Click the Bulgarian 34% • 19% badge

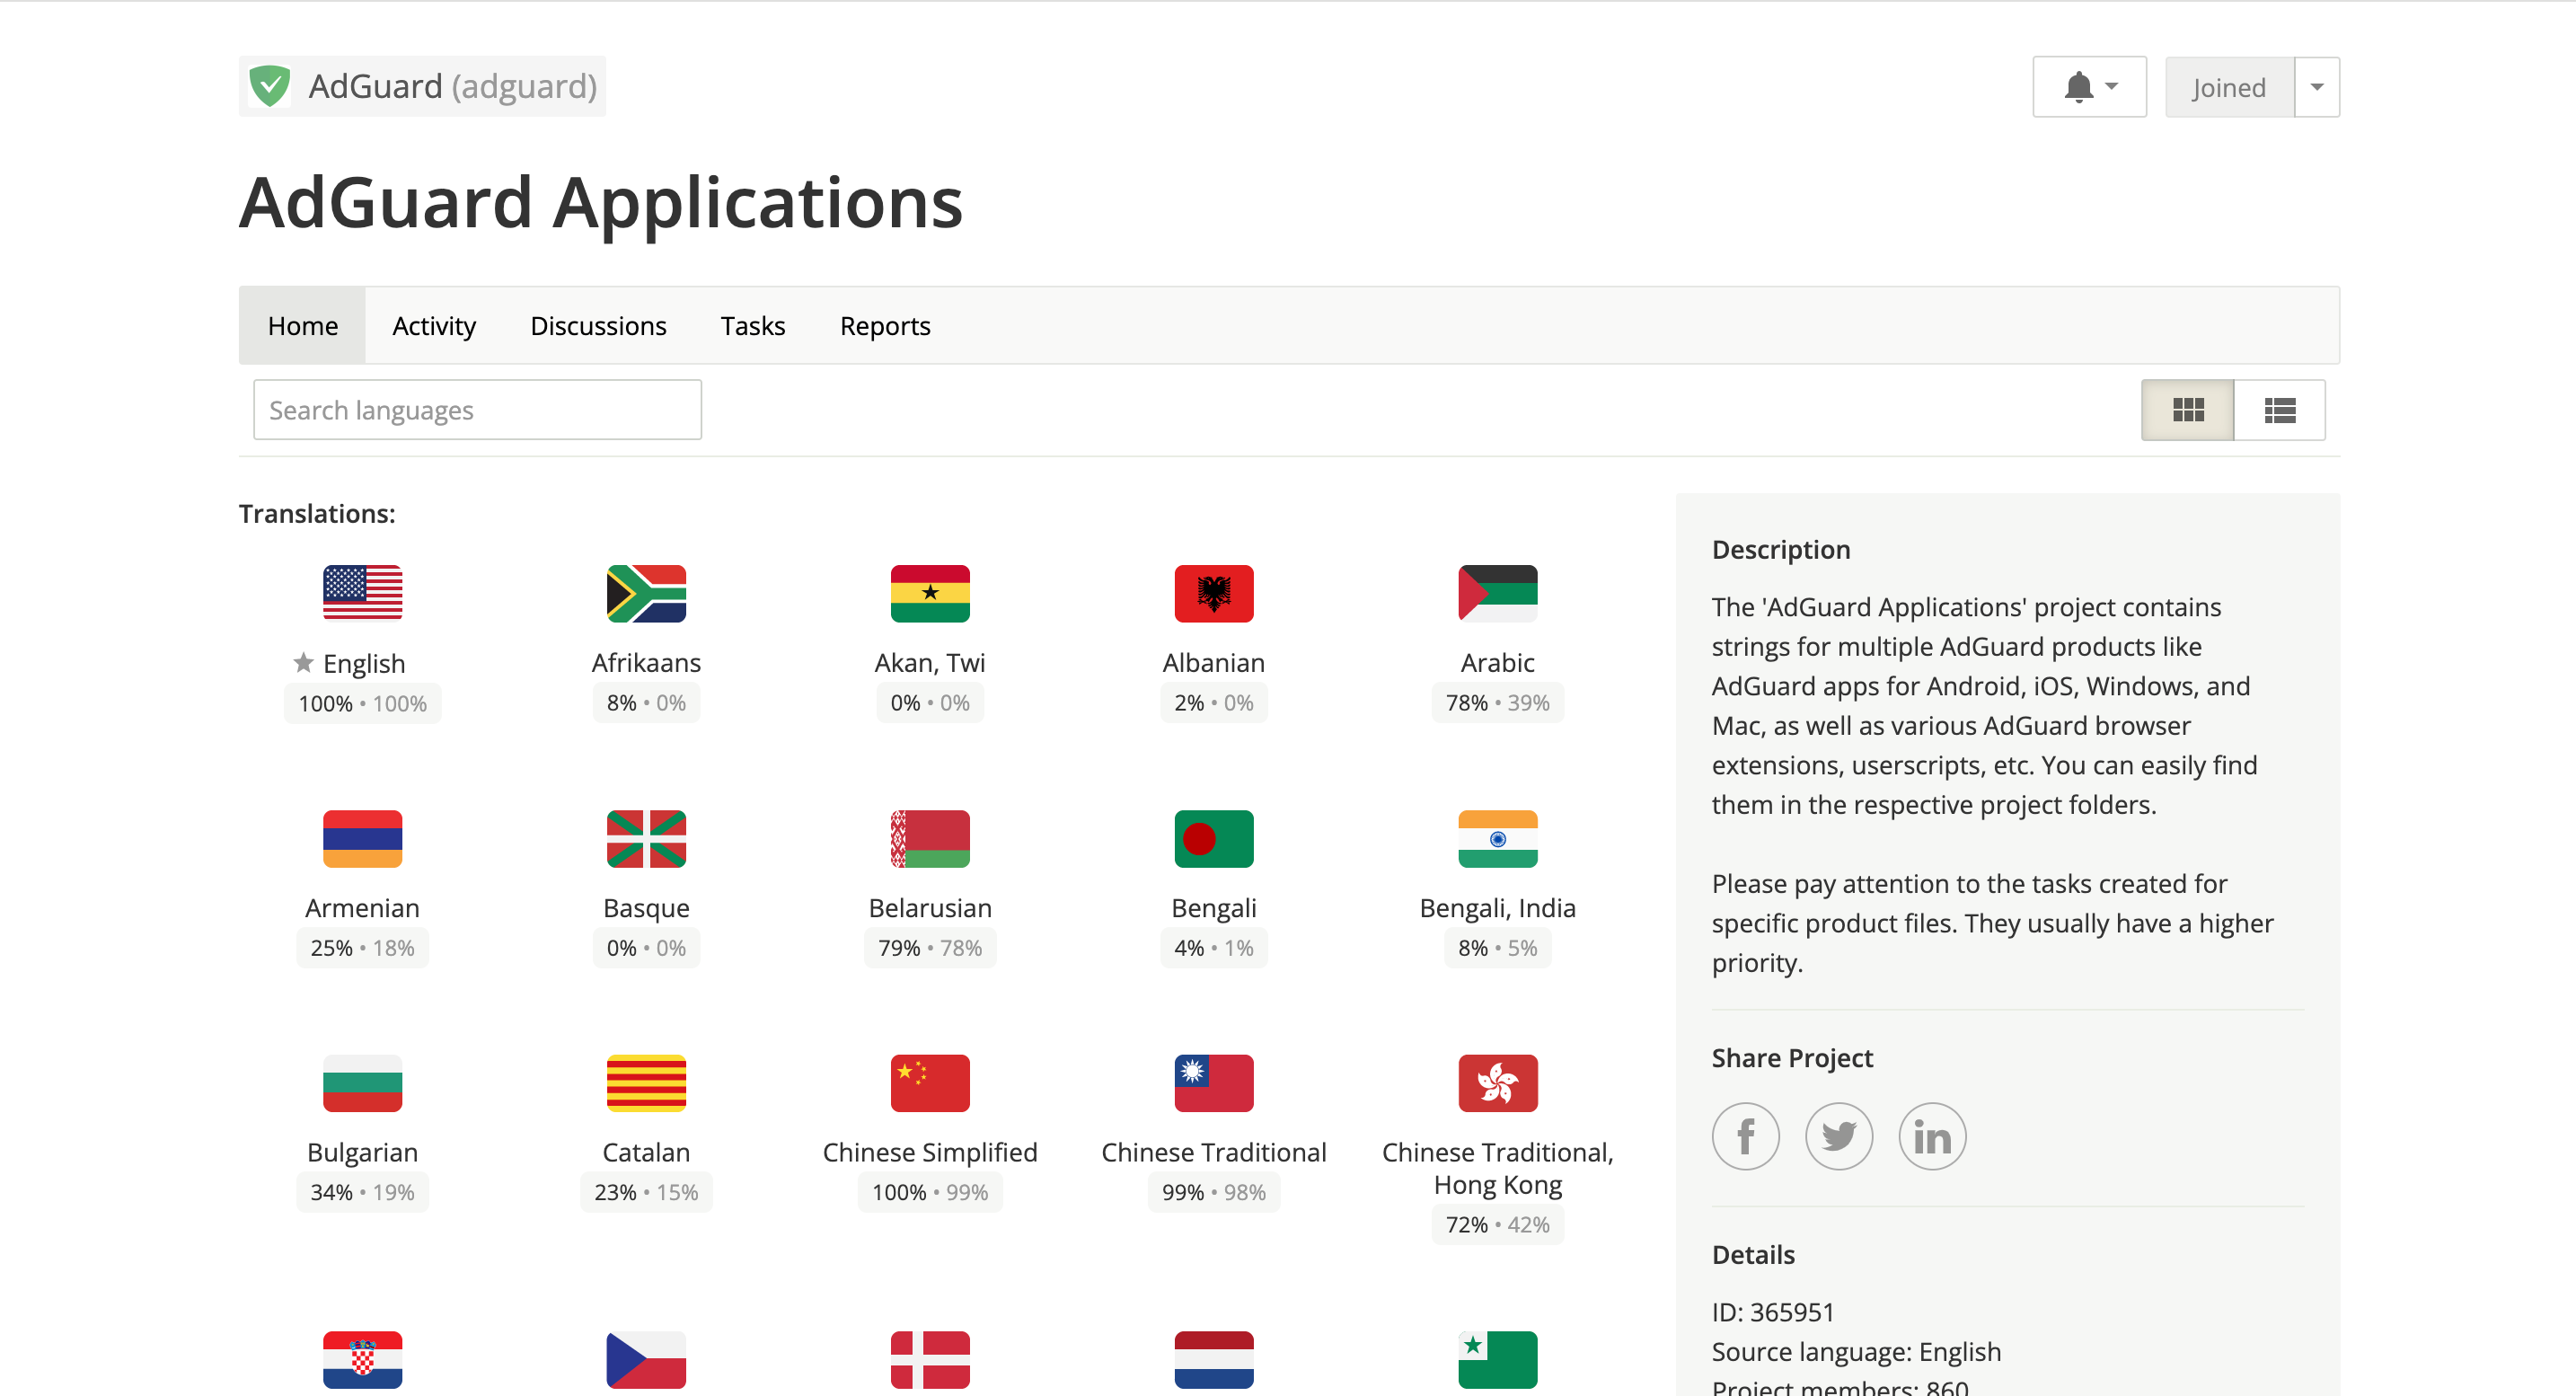coord(362,1192)
